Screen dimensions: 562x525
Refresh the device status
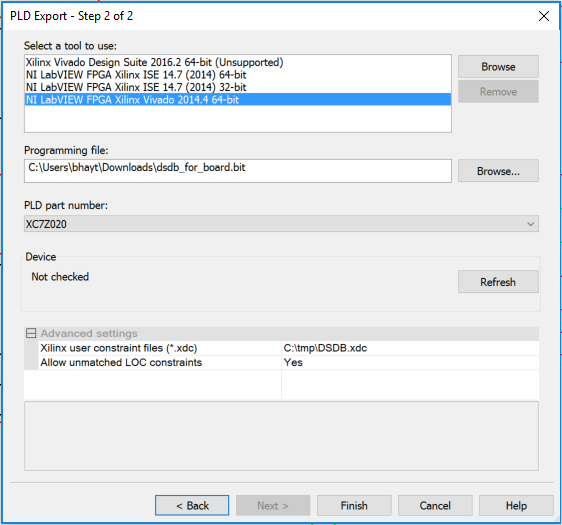click(x=498, y=282)
